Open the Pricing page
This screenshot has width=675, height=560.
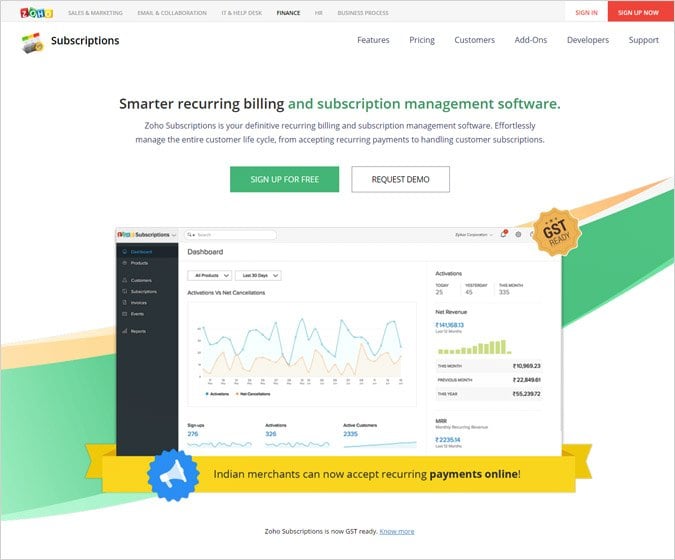click(x=422, y=40)
